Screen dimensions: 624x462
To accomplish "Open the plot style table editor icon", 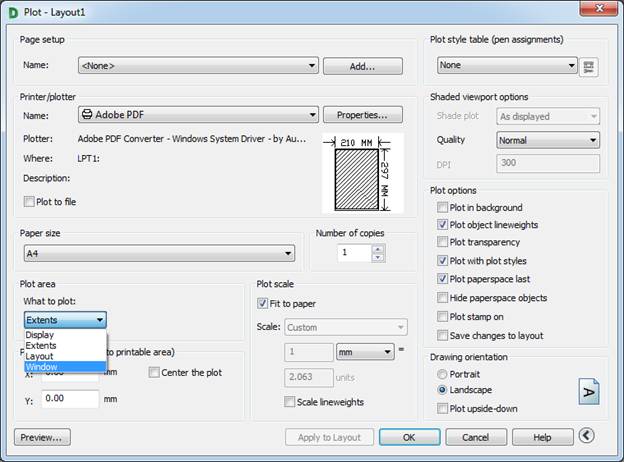I will coord(589,67).
